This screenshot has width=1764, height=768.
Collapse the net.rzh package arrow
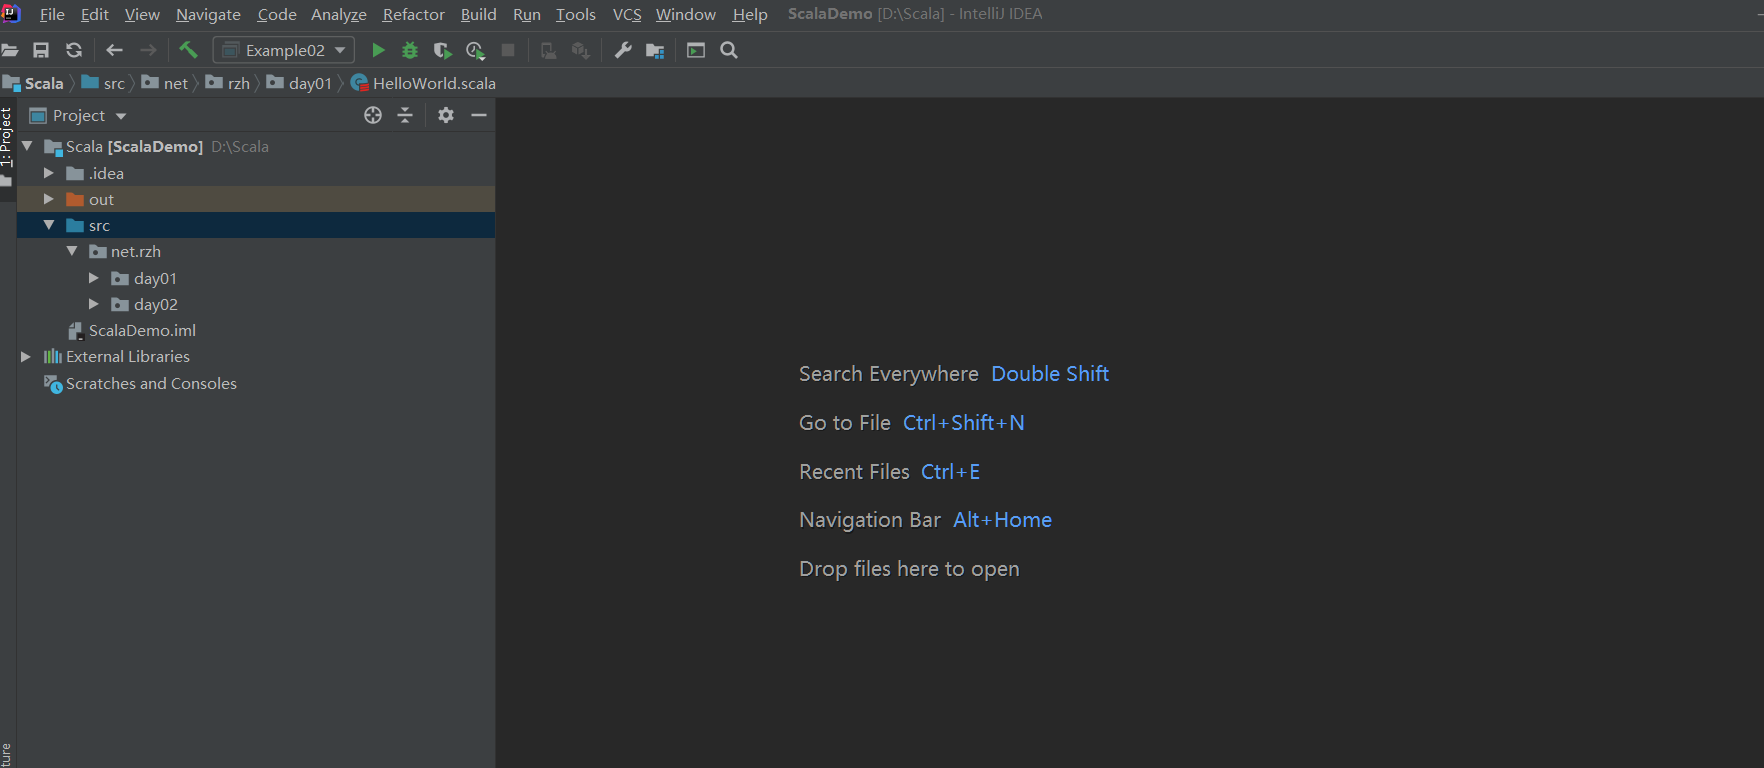tap(72, 251)
